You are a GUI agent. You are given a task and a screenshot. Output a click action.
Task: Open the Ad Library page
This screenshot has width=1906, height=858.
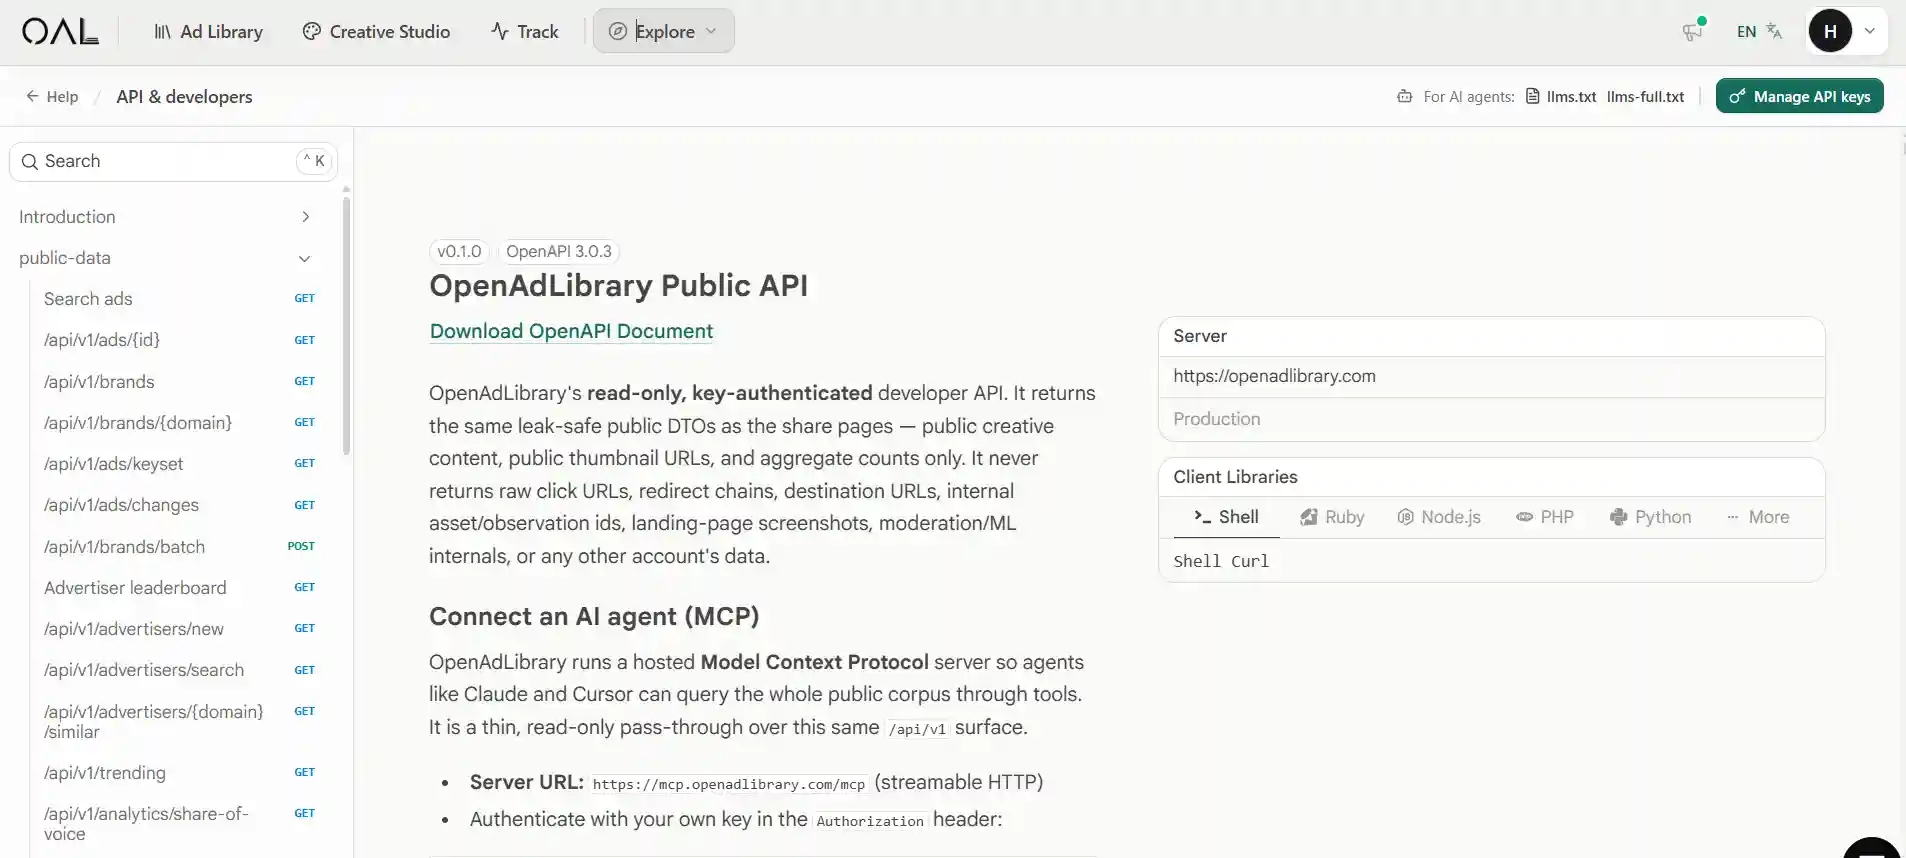[x=208, y=32]
